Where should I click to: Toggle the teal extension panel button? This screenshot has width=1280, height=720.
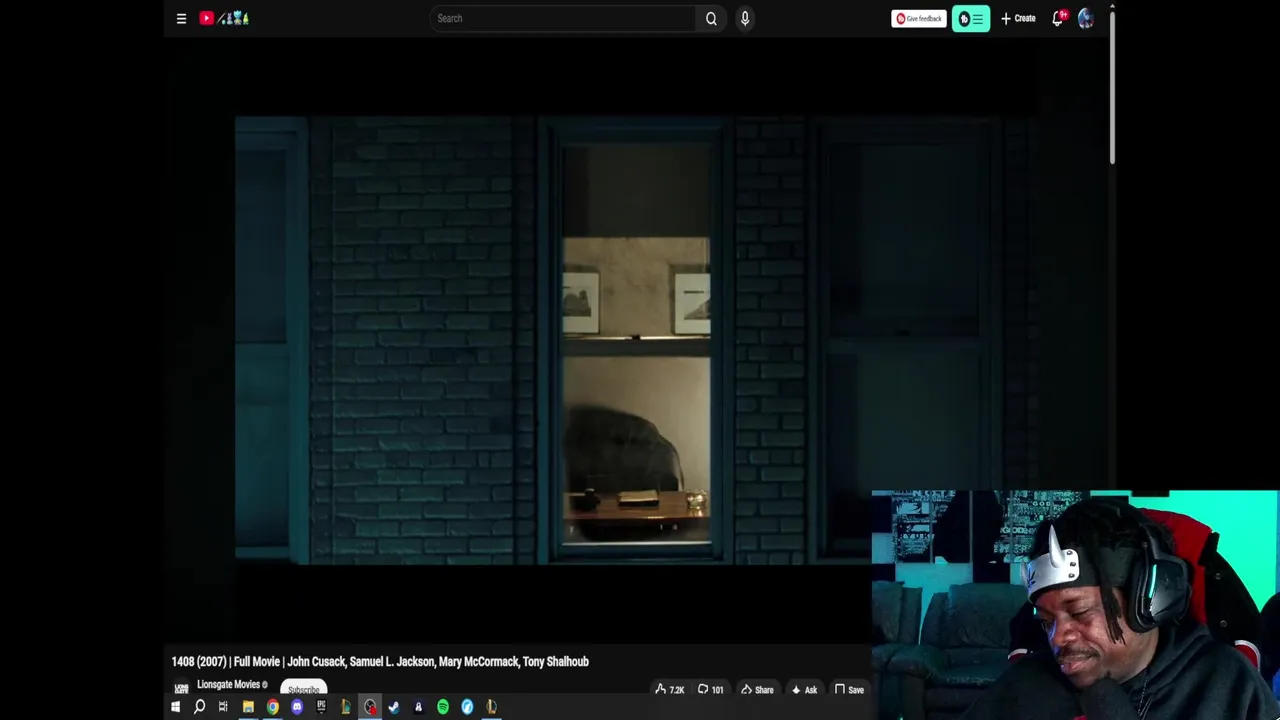point(971,18)
